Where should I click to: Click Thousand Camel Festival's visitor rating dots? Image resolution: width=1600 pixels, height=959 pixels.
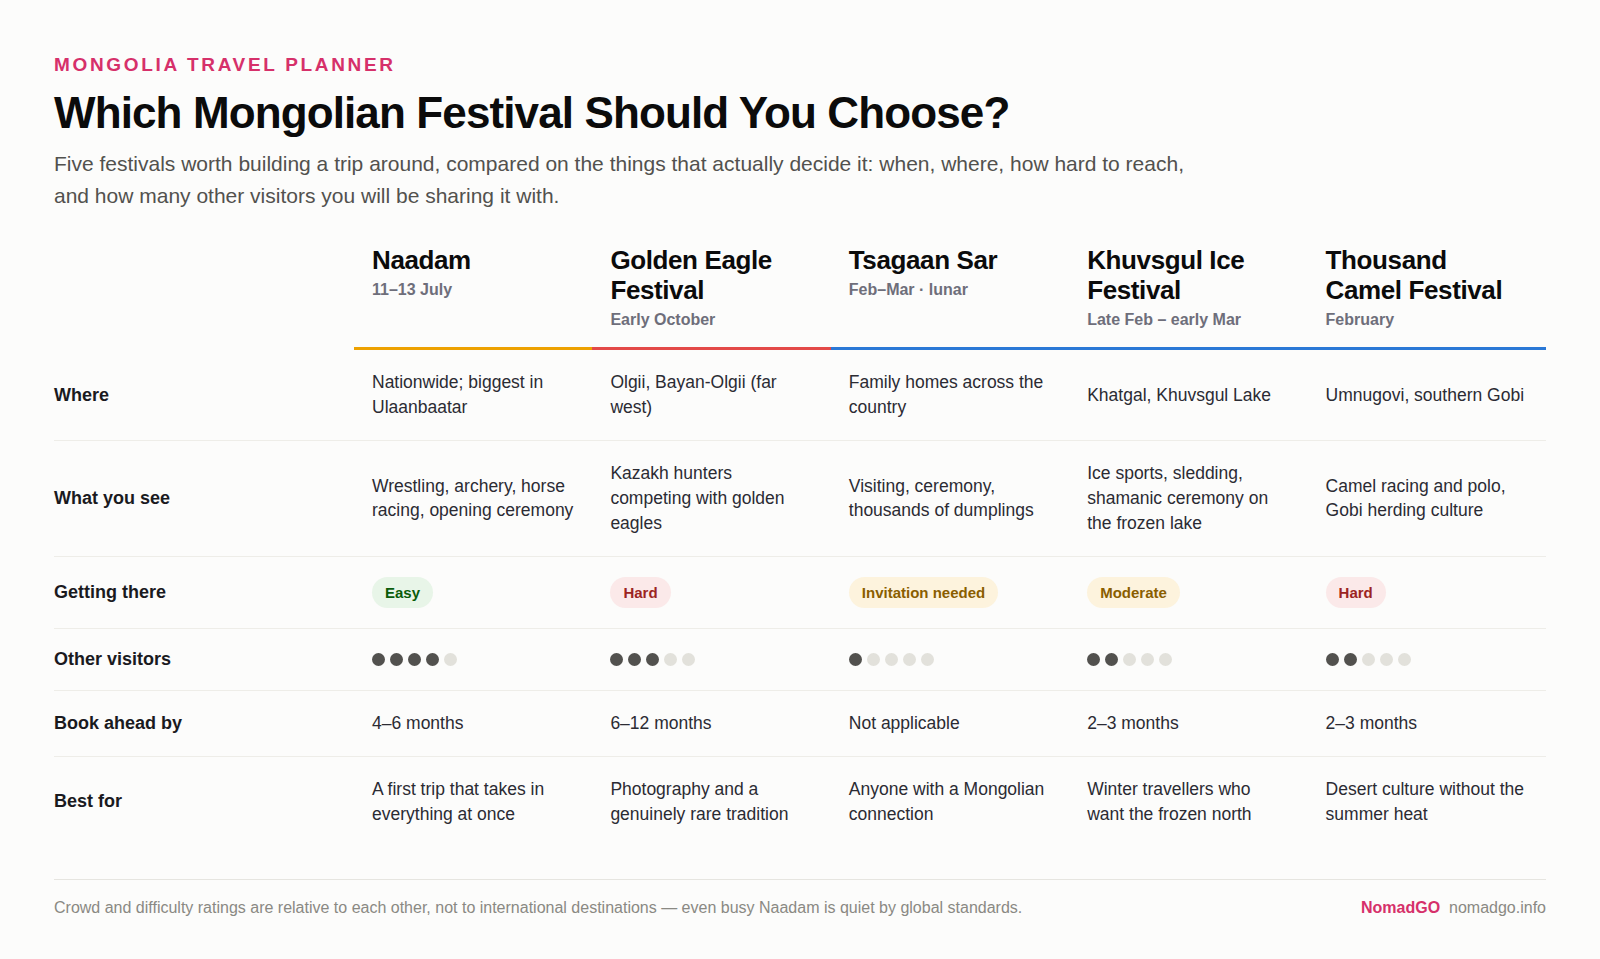coord(1368,659)
